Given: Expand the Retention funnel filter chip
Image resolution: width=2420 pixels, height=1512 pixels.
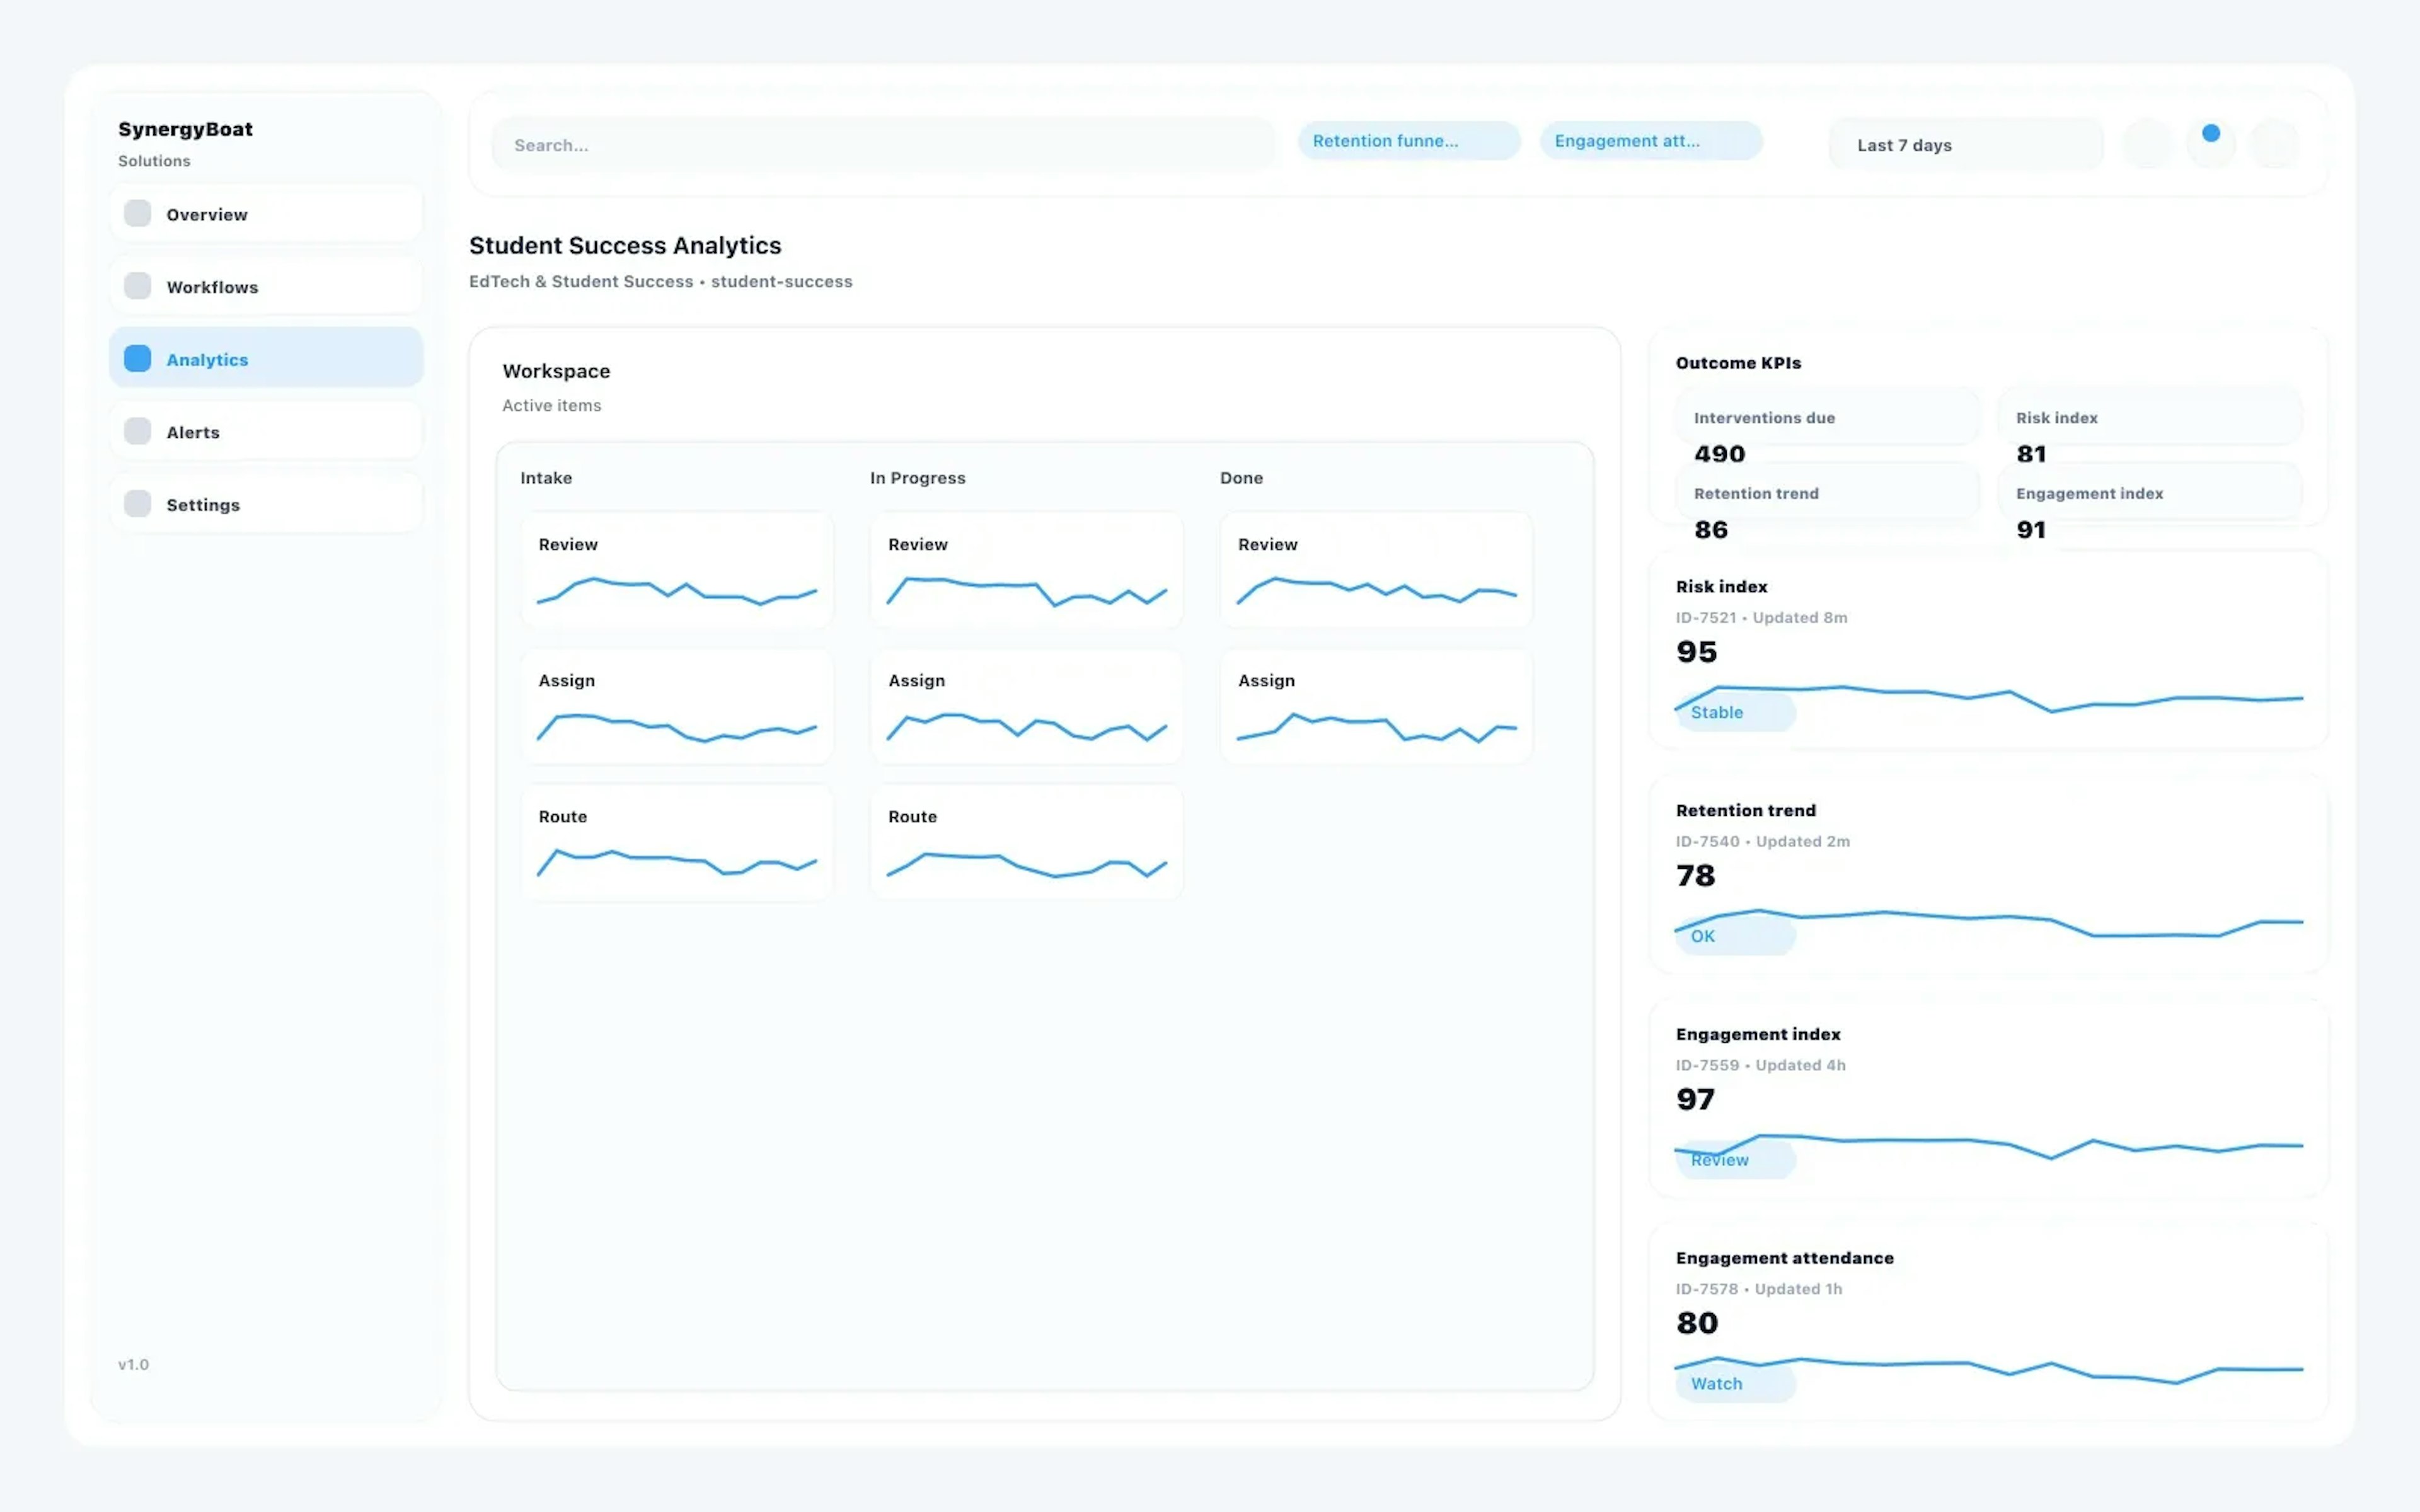Looking at the screenshot, I should click(1408, 140).
